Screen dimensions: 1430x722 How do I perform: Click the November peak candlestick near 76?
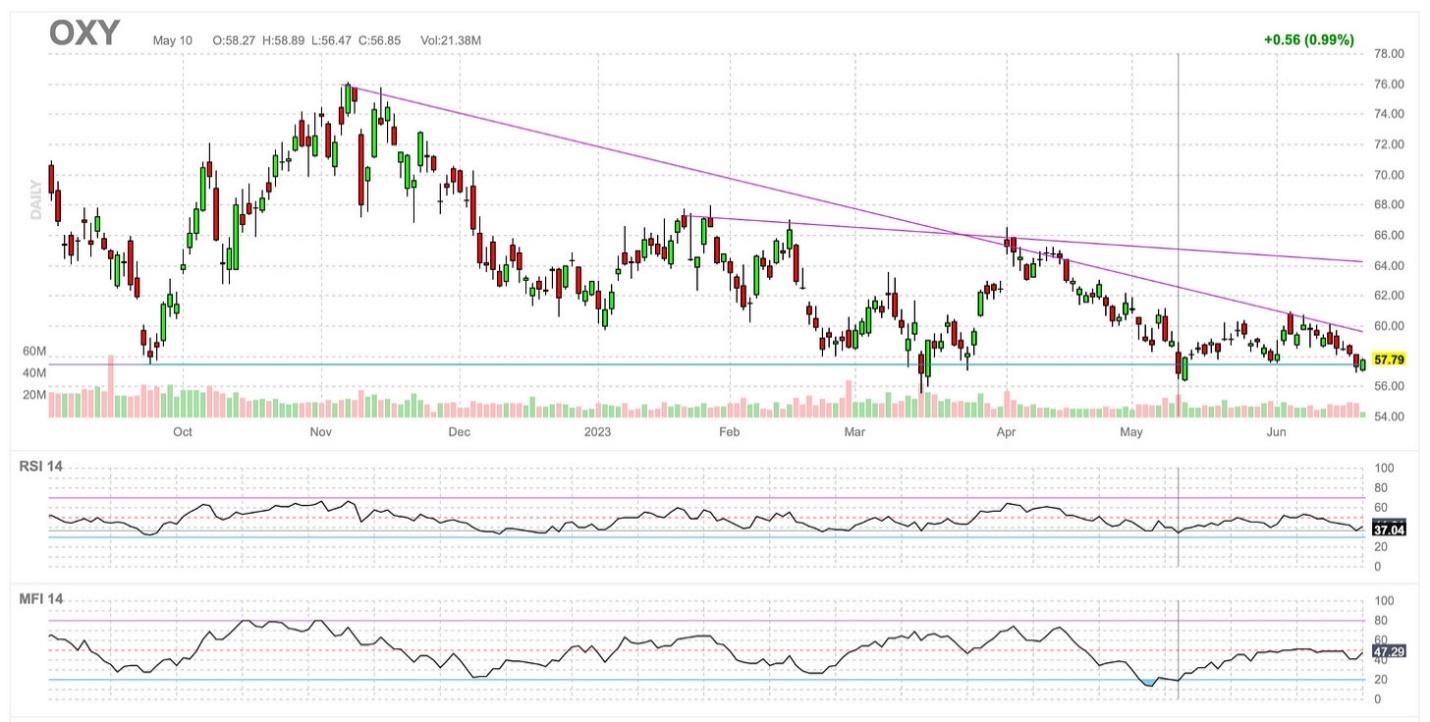tap(348, 99)
